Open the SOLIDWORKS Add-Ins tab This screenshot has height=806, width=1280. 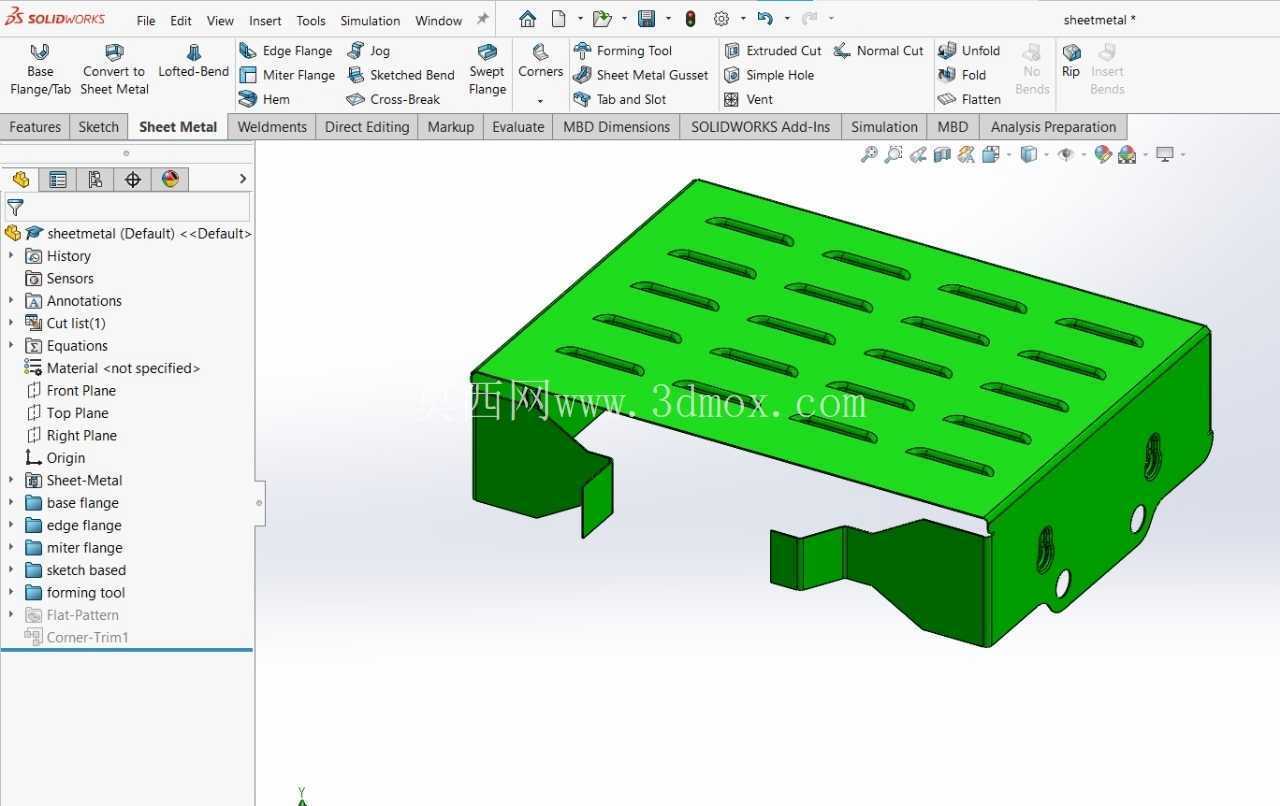point(760,127)
